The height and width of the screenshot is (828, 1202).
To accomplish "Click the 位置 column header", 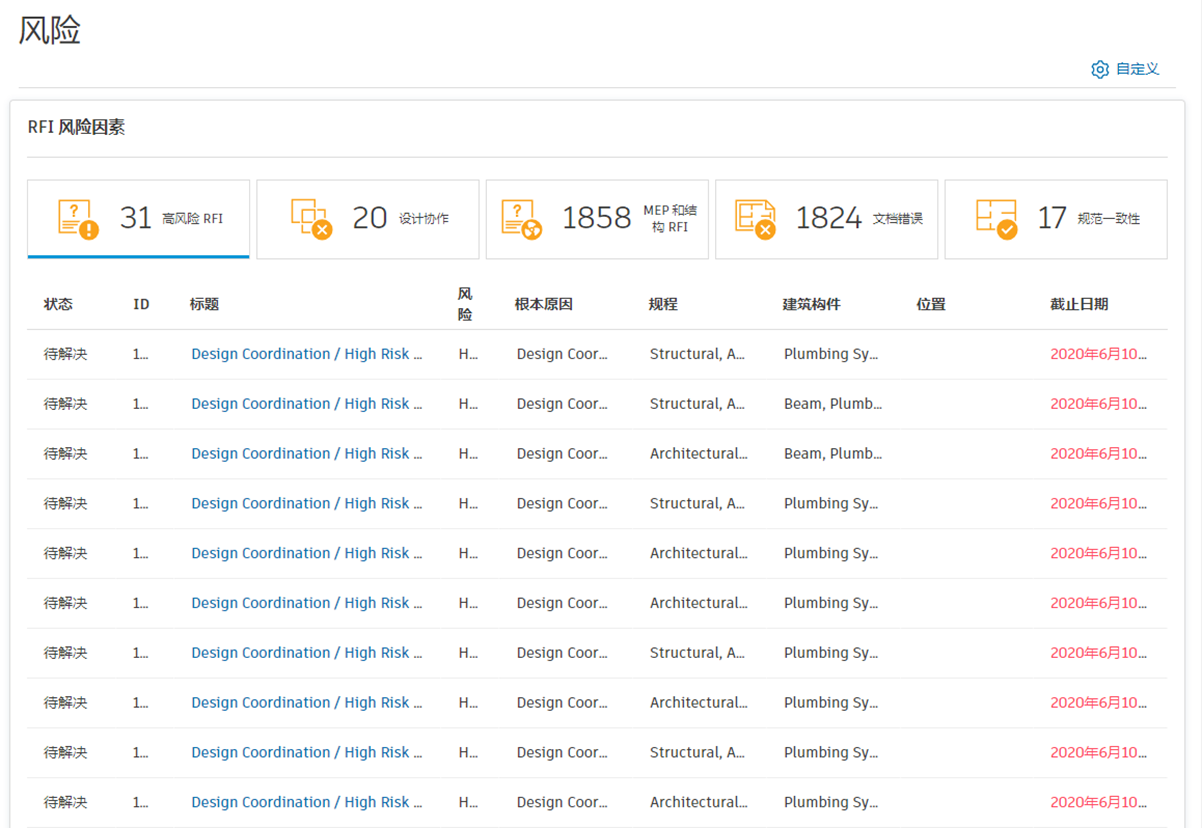I will (931, 304).
